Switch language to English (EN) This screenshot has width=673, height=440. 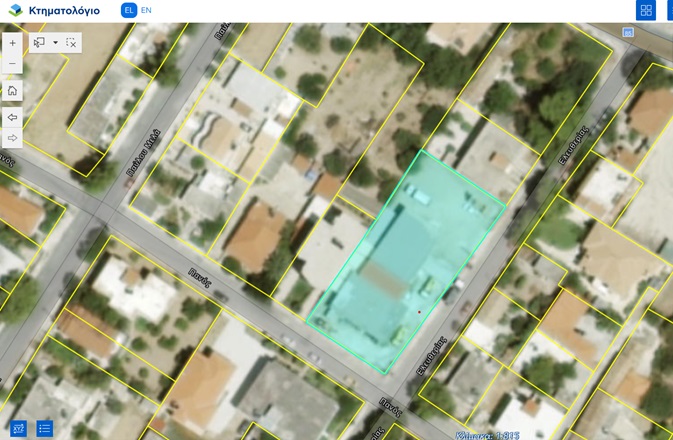(x=146, y=10)
